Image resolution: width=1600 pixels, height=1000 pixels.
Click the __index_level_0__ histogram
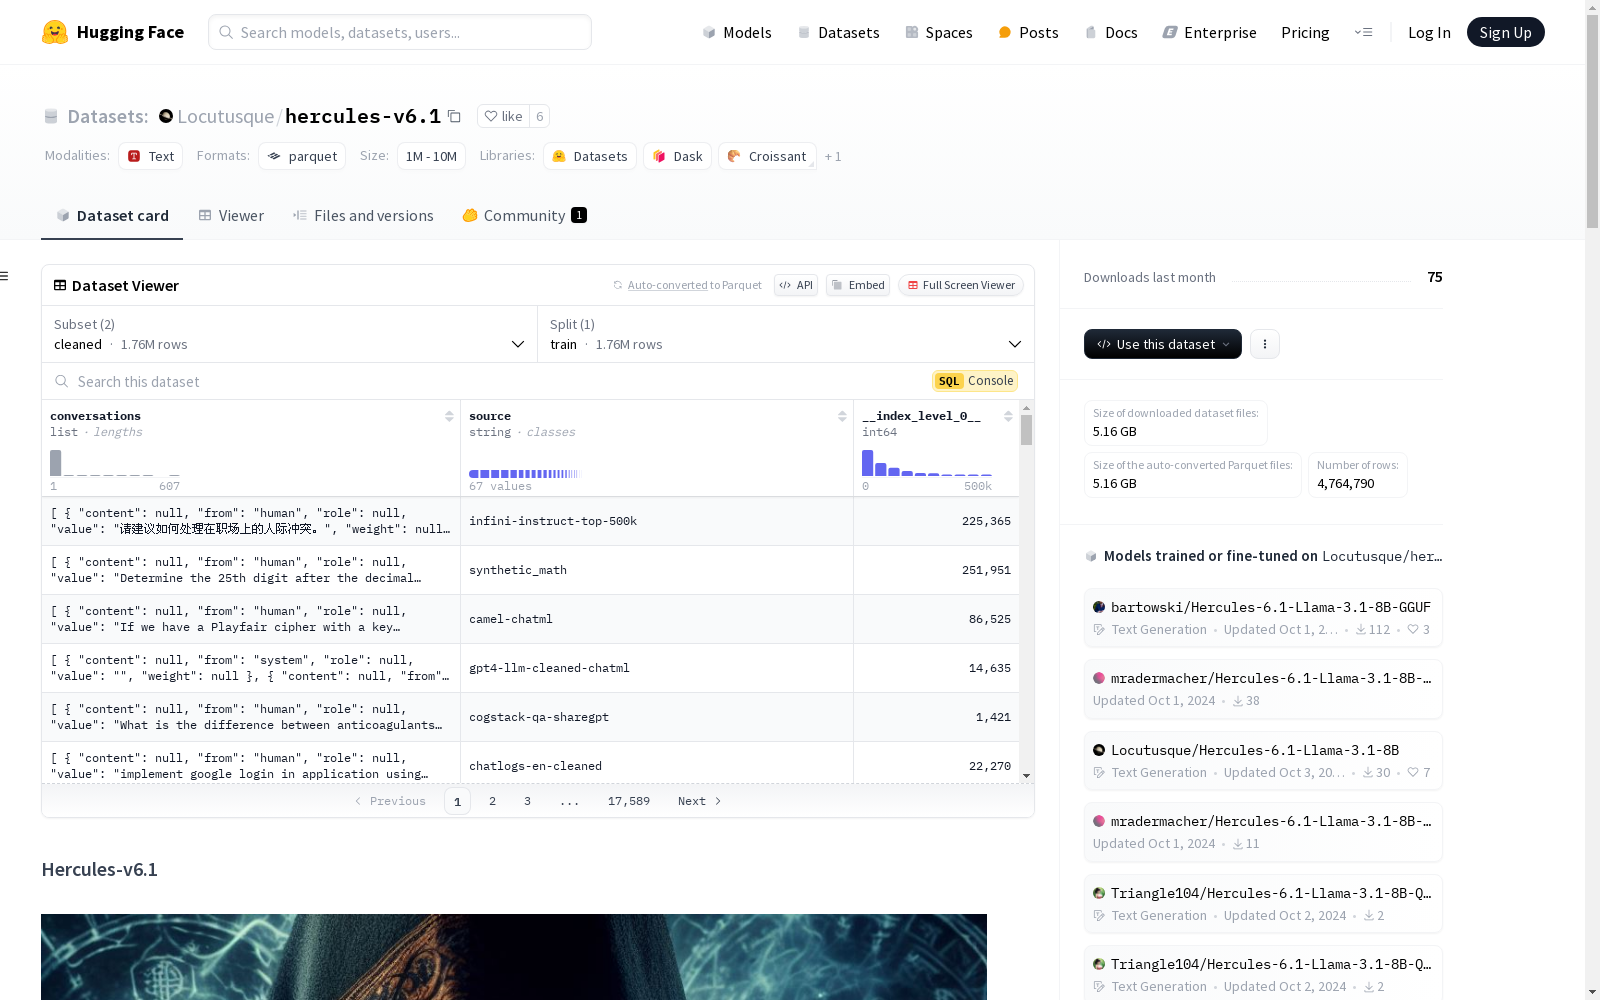pyautogui.click(x=927, y=463)
